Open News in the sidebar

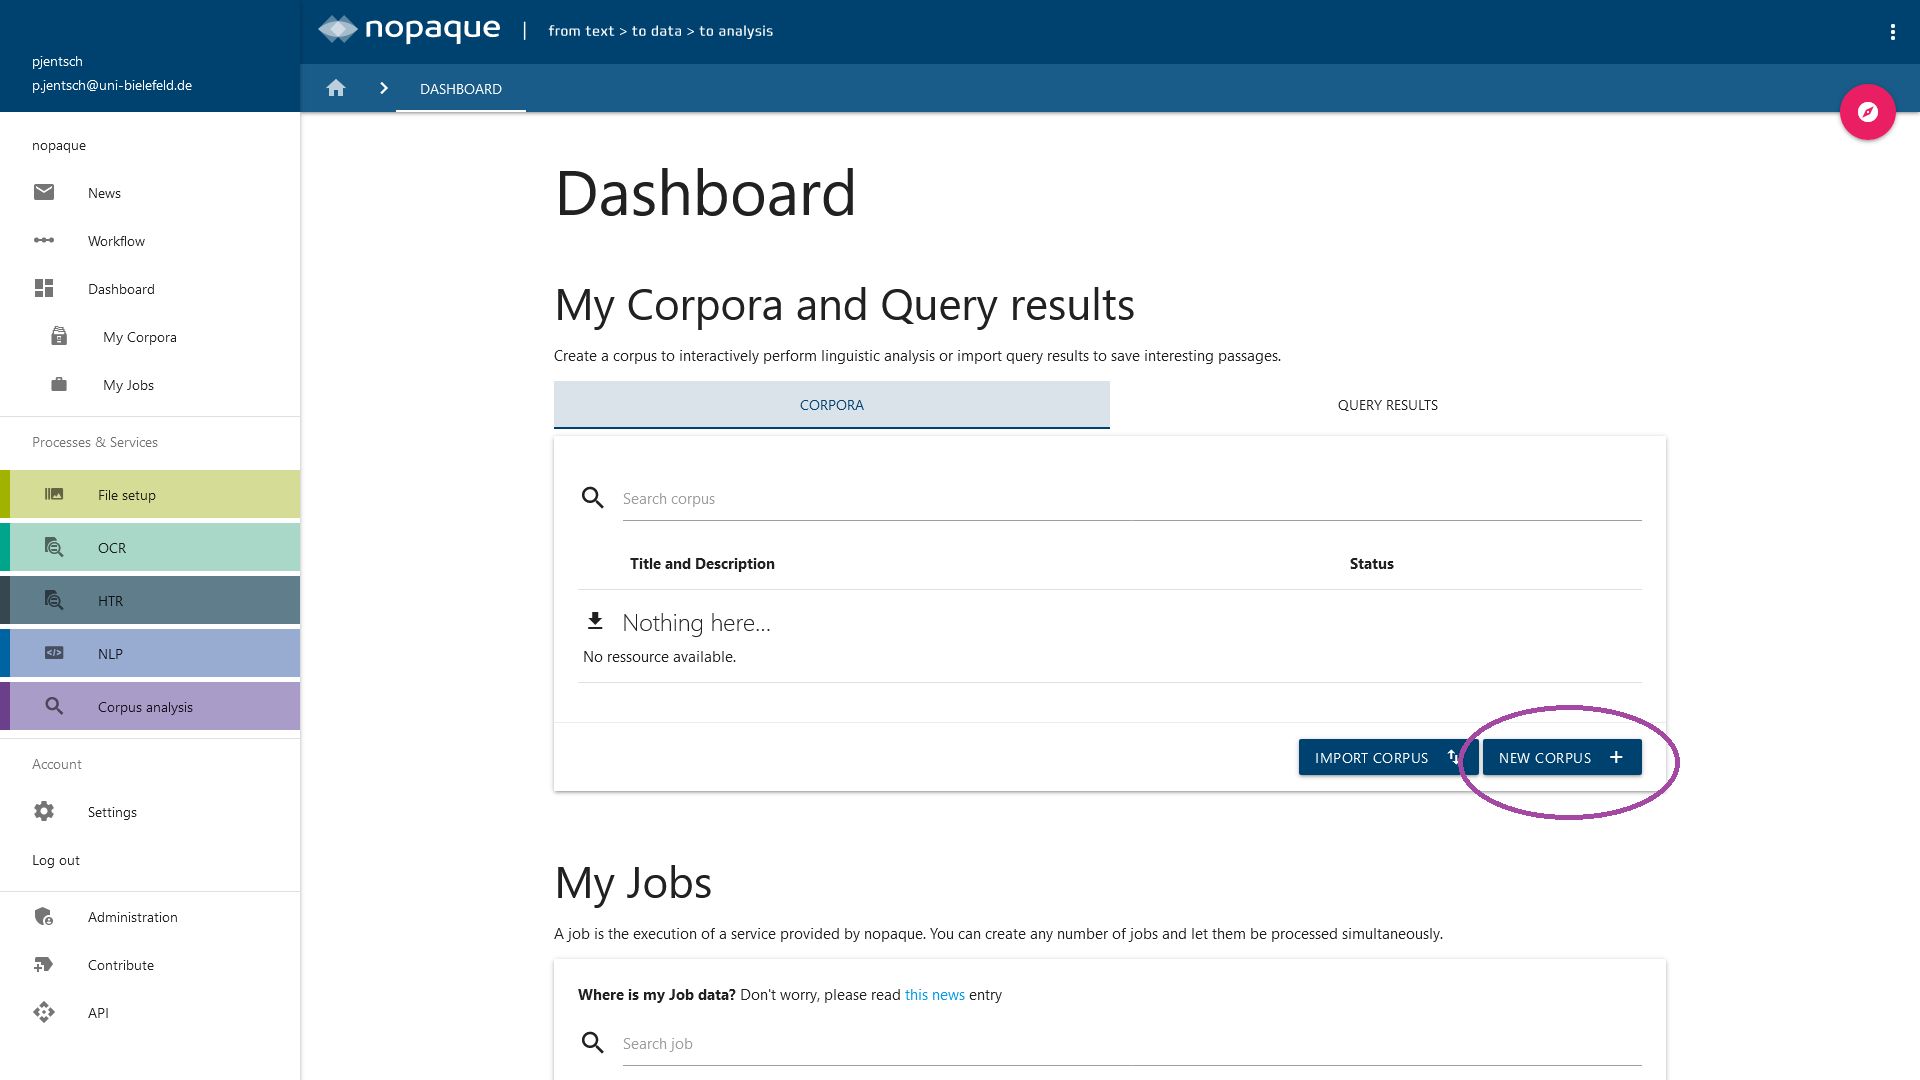pyautogui.click(x=104, y=193)
